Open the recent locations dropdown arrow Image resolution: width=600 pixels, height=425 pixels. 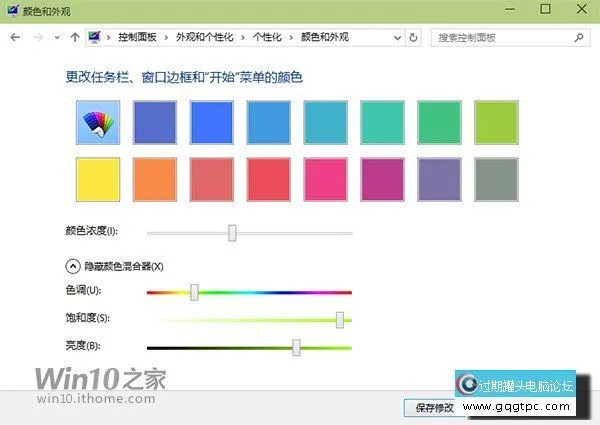[x=56, y=37]
